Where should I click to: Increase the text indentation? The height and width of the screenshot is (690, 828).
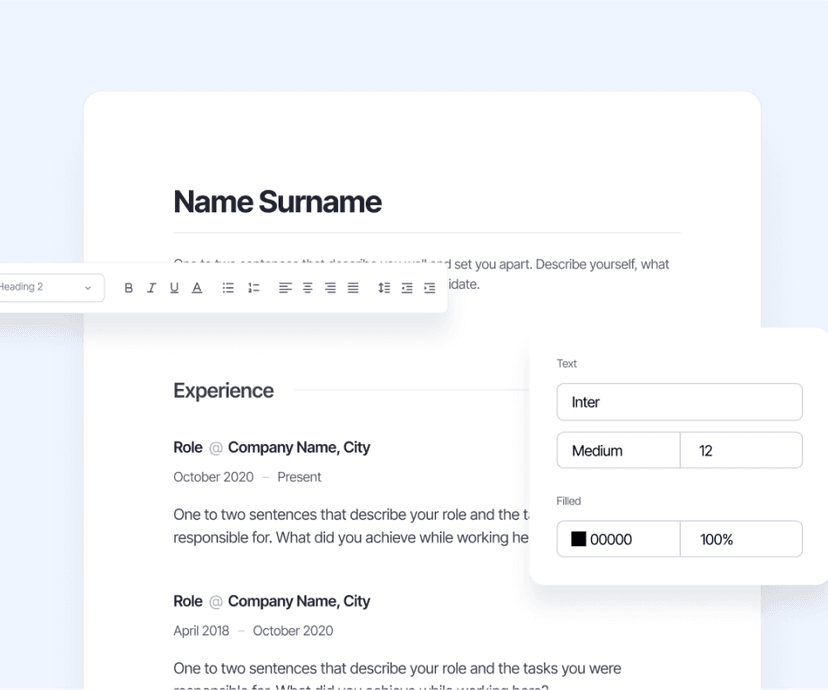pos(429,287)
